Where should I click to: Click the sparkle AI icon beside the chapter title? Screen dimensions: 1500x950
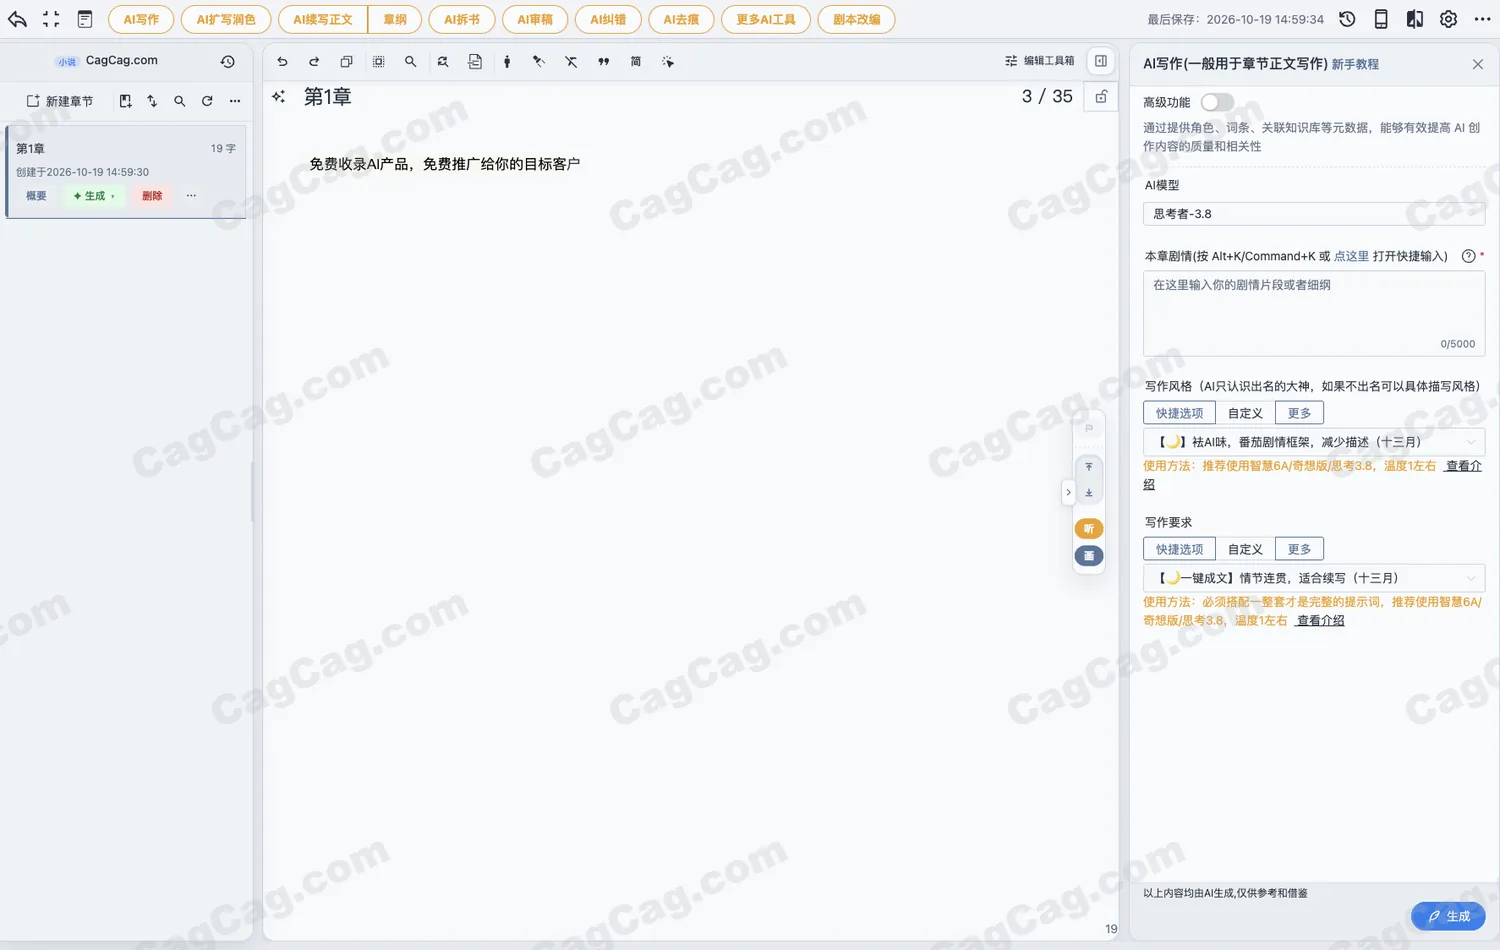[x=279, y=97]
